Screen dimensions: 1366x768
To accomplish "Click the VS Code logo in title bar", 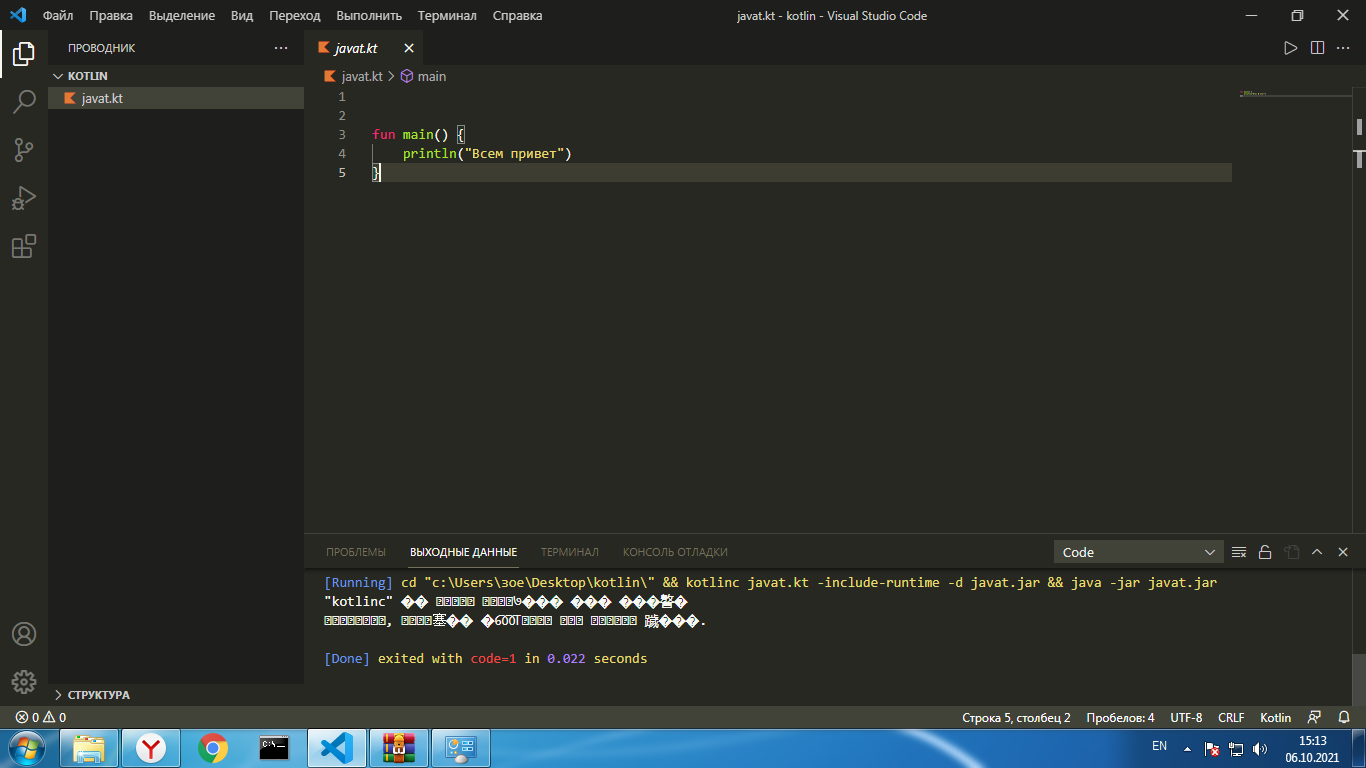I will pos(17,15).
